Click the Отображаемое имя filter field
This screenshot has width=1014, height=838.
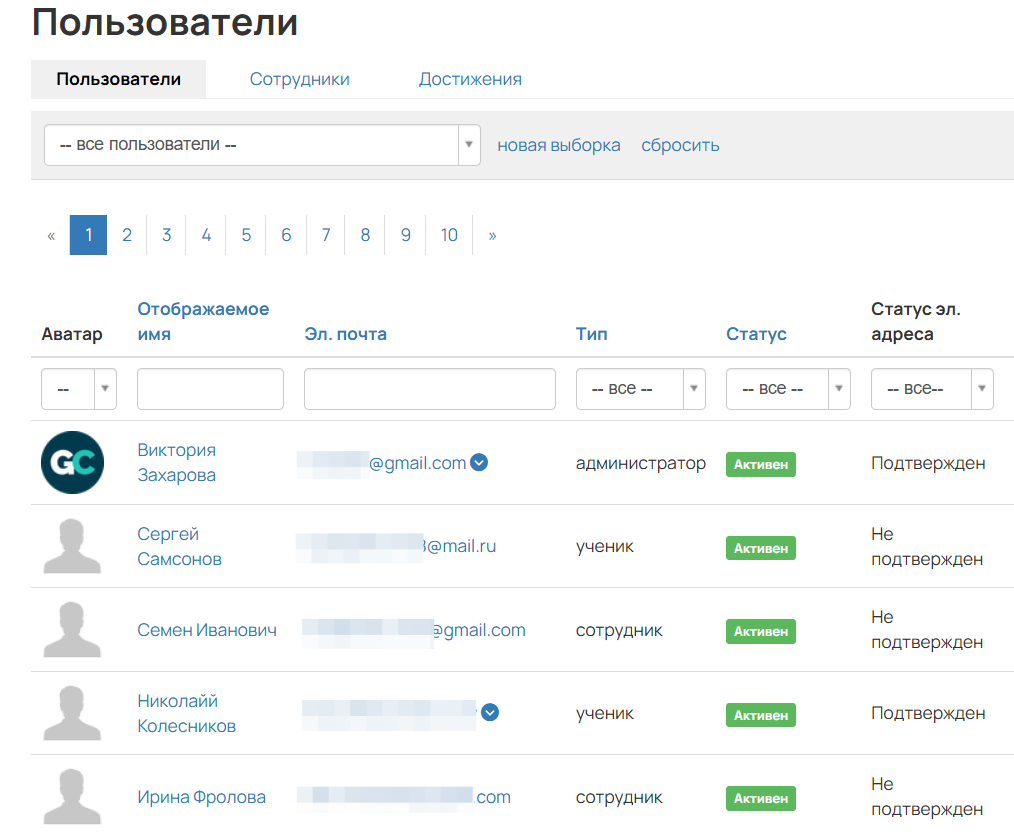coord(210,388)
